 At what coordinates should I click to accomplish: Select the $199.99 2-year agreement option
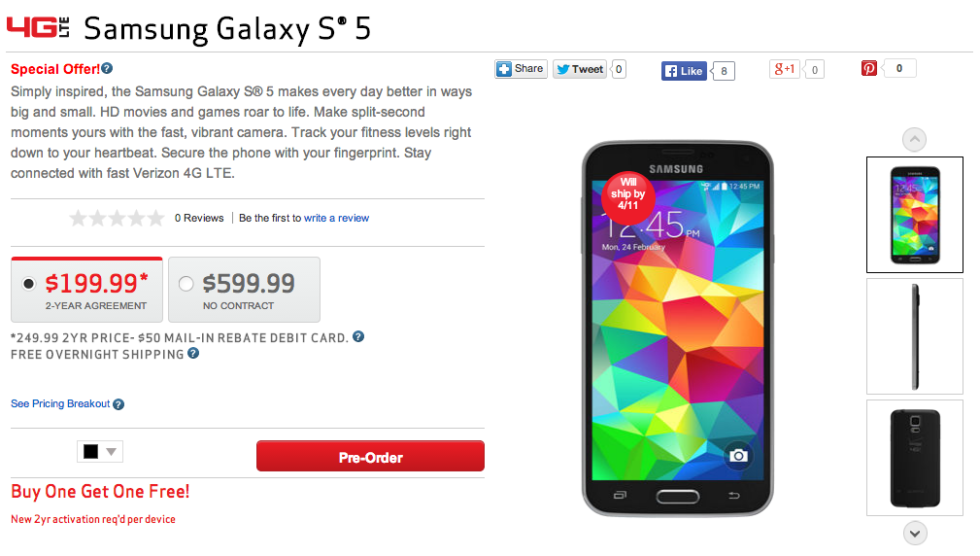pos(29,284)
